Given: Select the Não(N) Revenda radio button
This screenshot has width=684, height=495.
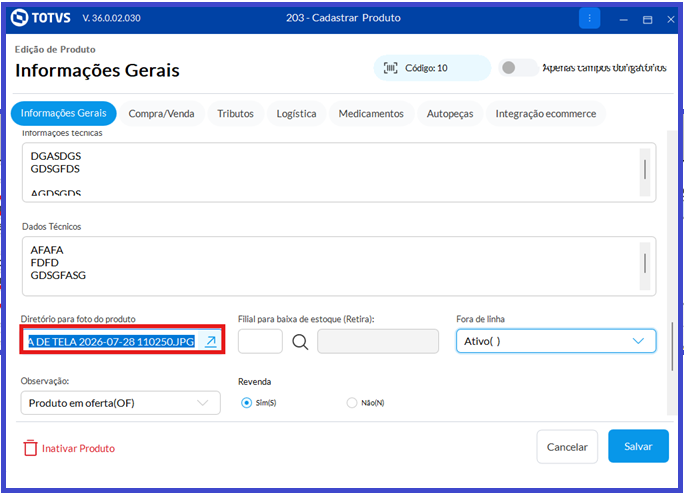Looking at the screenshot, I should pos(352,403).
